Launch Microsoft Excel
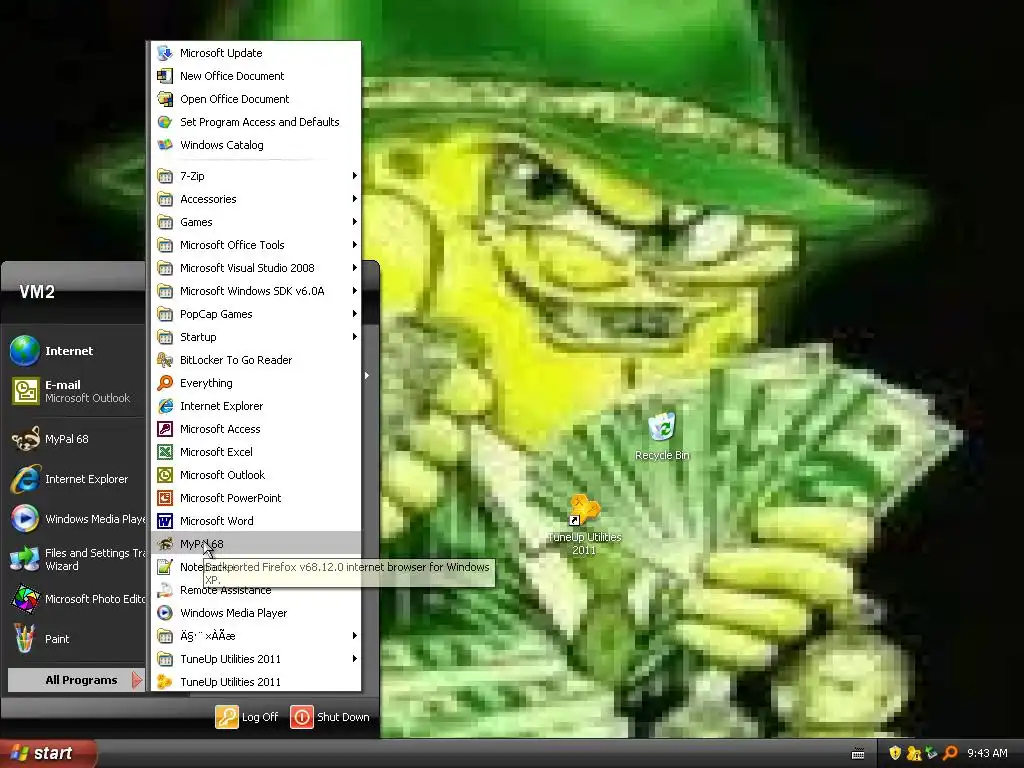1024x768 pixels. 256,452
